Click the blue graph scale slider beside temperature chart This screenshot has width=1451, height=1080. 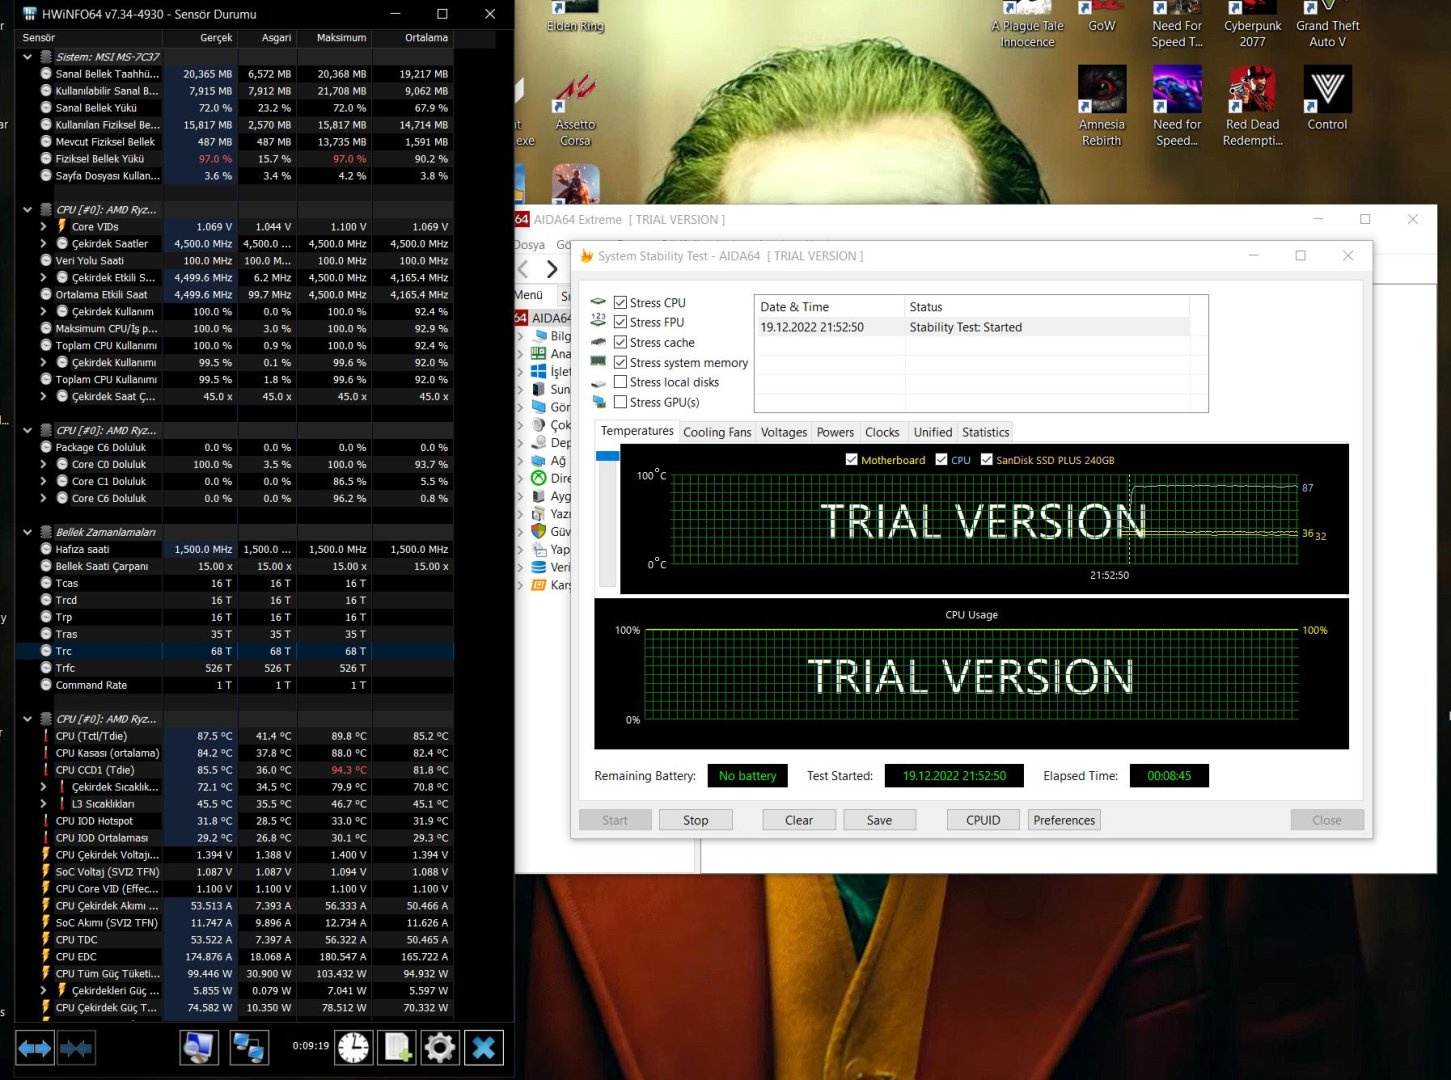[607, 456]
